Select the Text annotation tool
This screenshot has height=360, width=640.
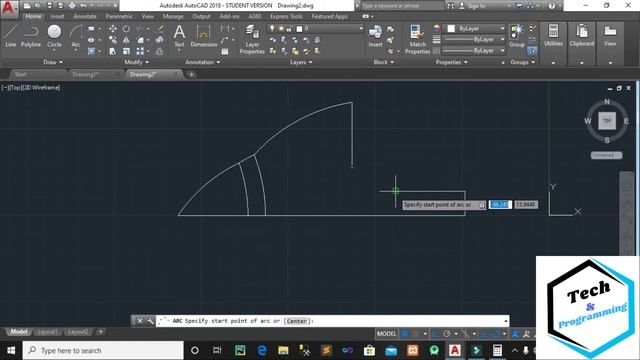point(179,36)
